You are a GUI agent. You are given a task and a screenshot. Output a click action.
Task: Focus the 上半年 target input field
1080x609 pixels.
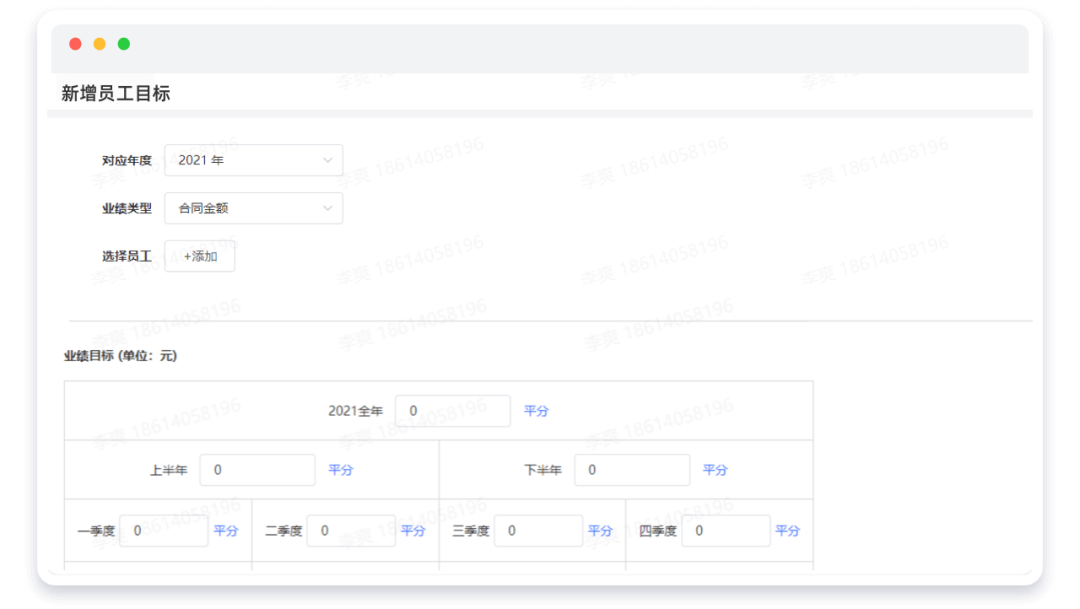(x=258, y=470)
